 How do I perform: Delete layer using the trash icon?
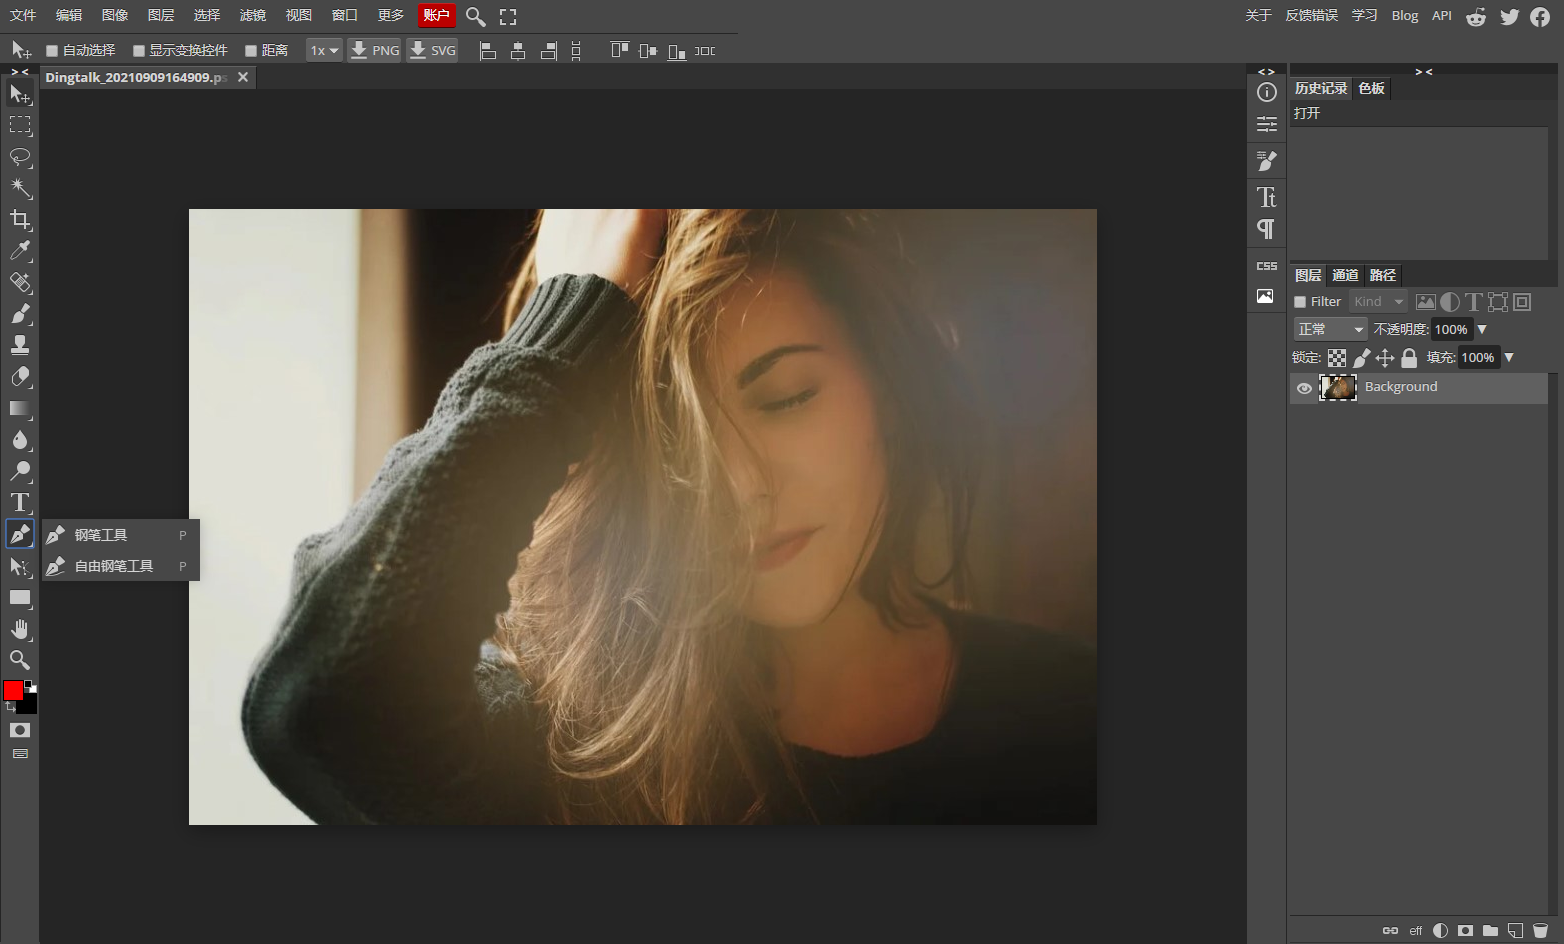pyautogui.click(x=1540, y=930)
